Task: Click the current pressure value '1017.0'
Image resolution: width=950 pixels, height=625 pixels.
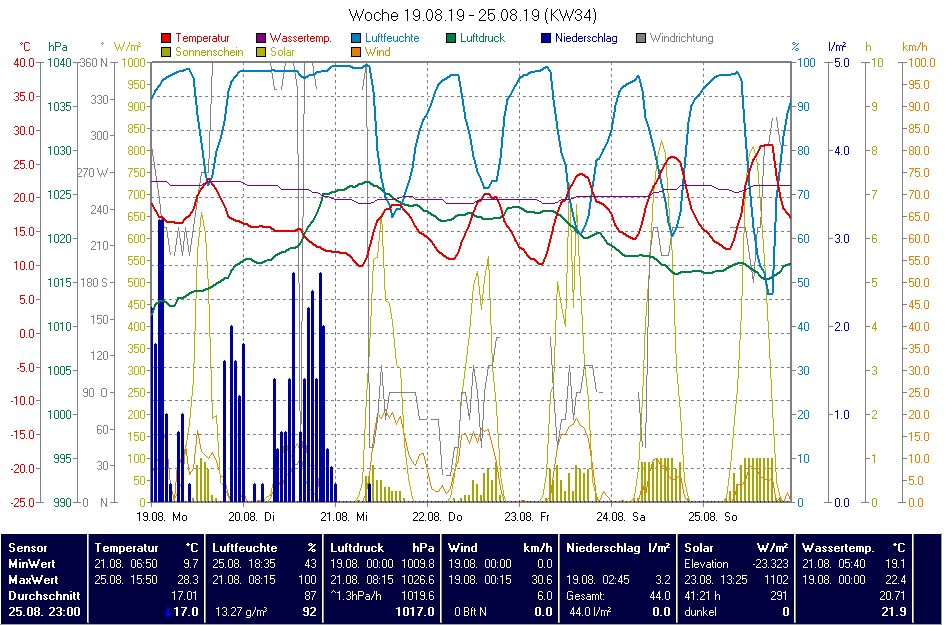Action: tap(415, 612)
